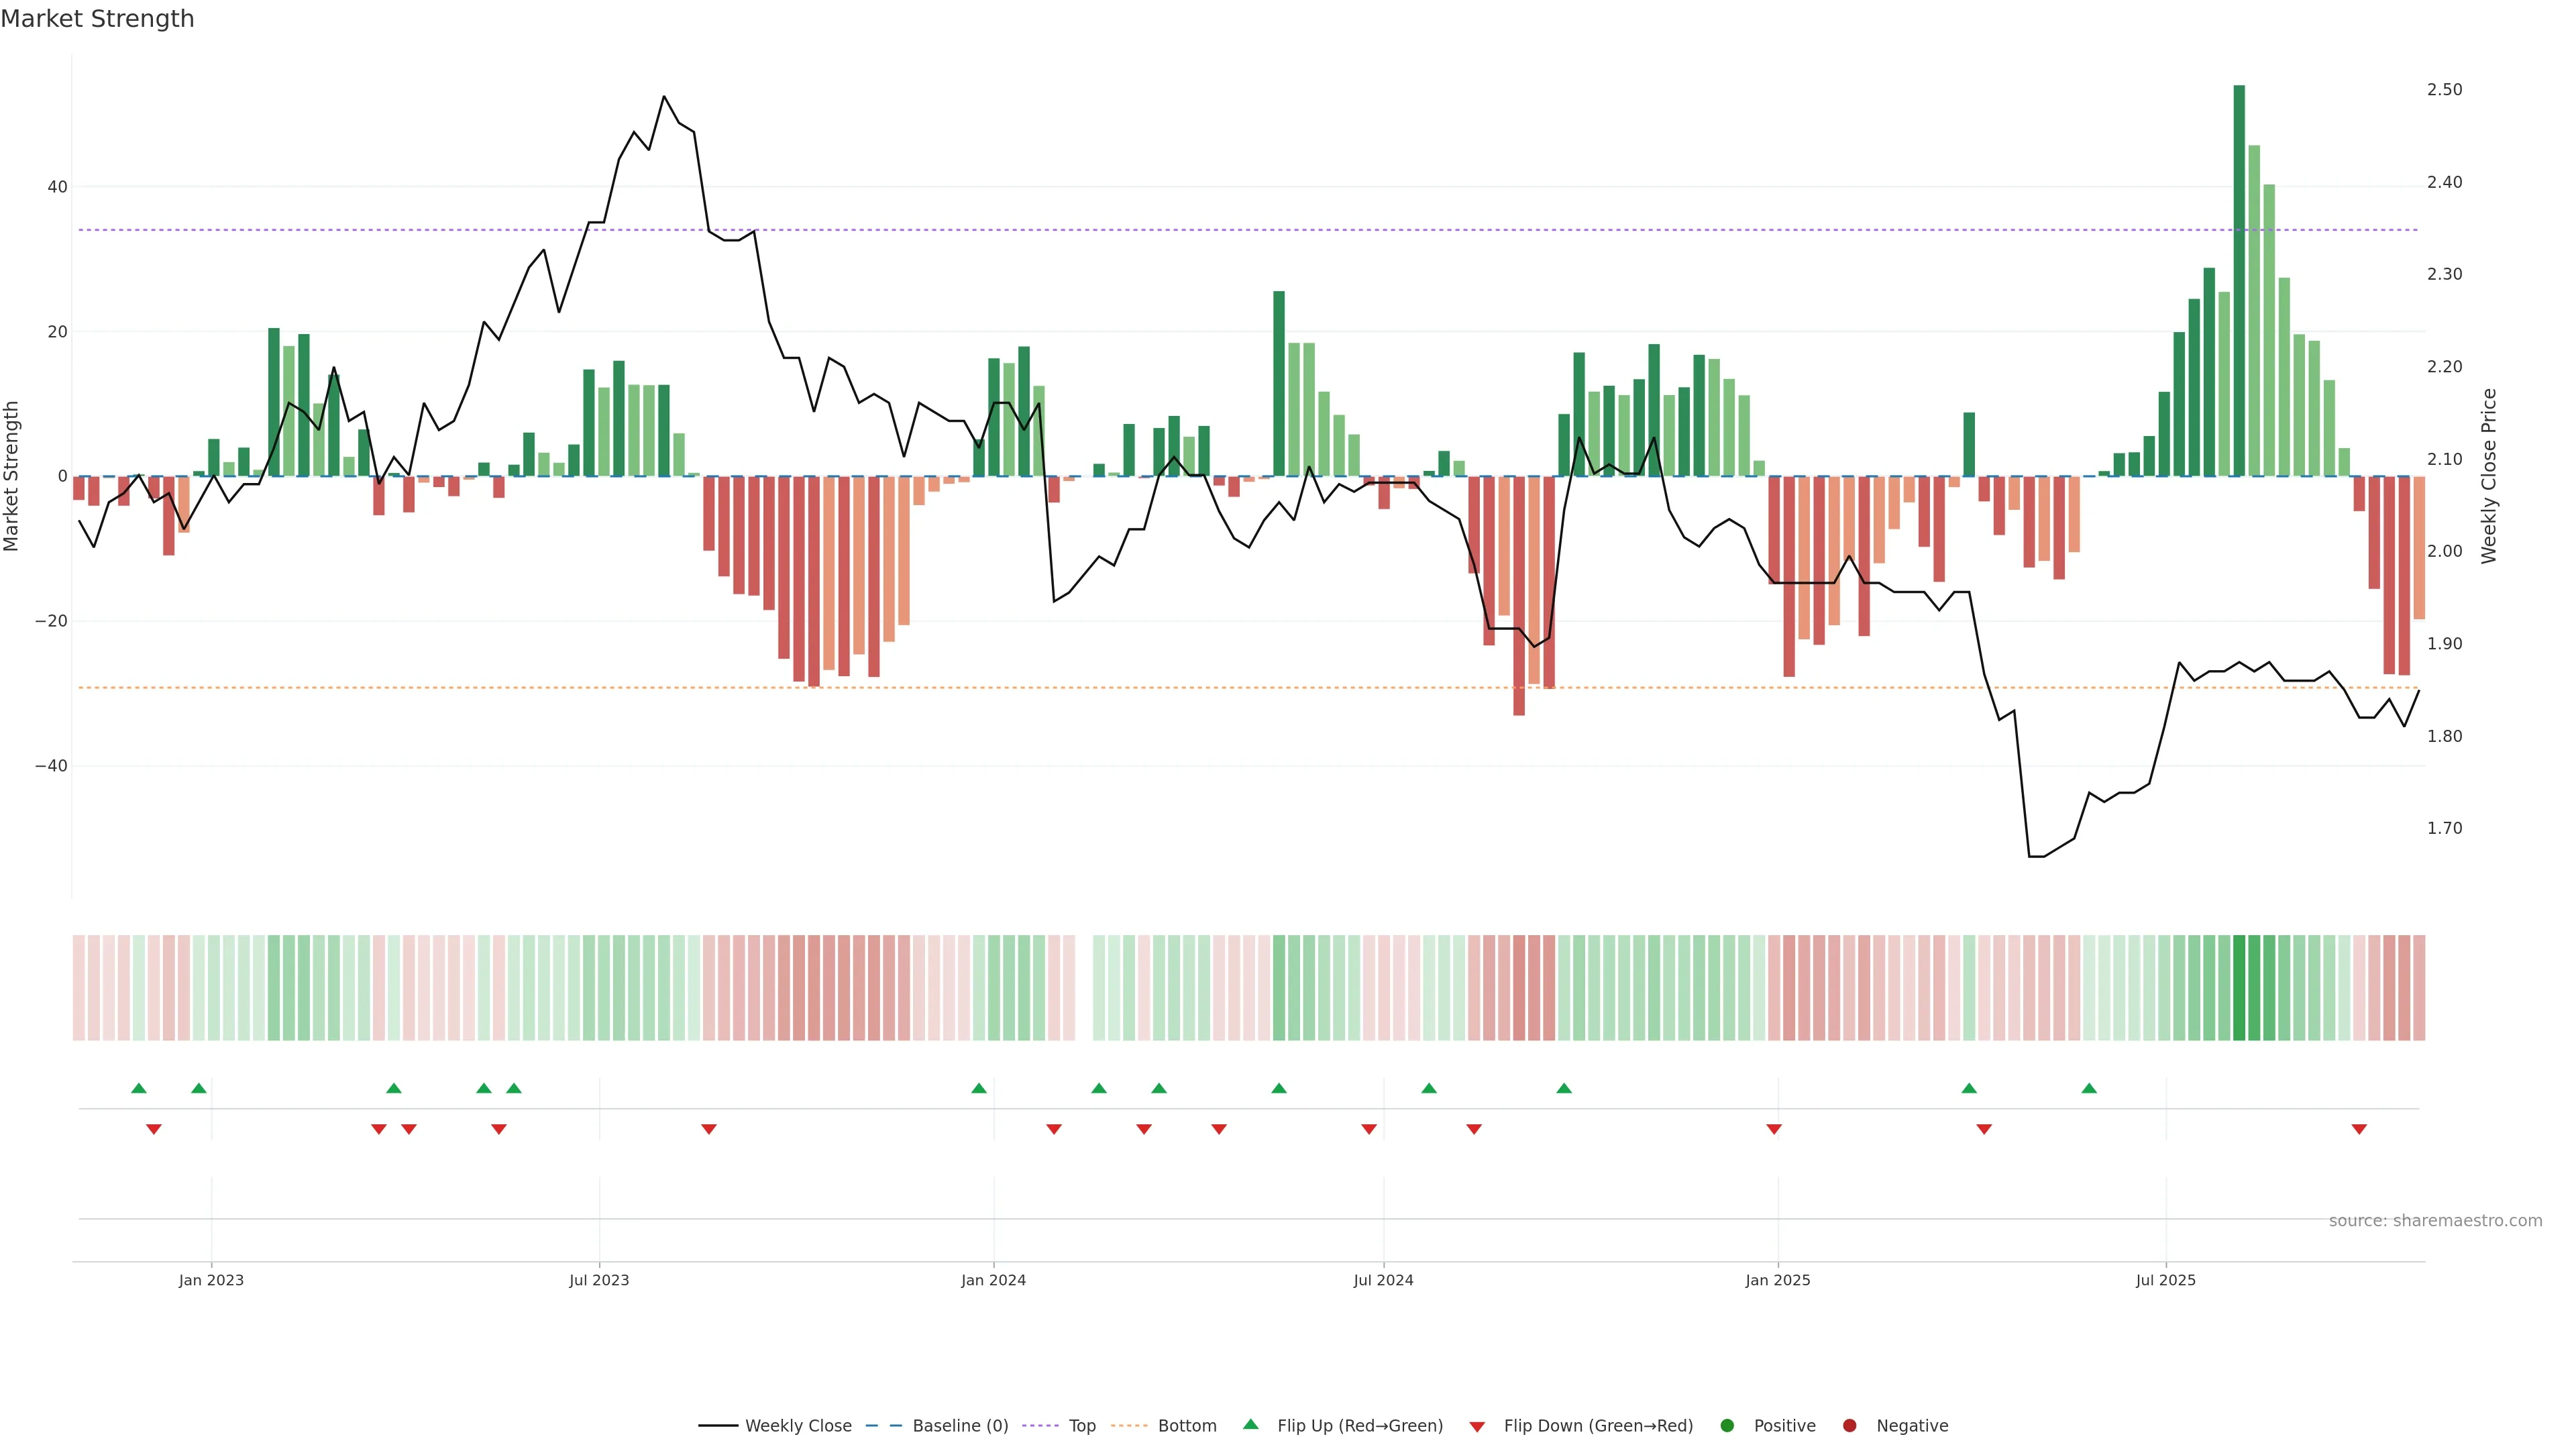Click the darkest green heatmap strip cell

pyautogui.click(x=2239, y=987)
